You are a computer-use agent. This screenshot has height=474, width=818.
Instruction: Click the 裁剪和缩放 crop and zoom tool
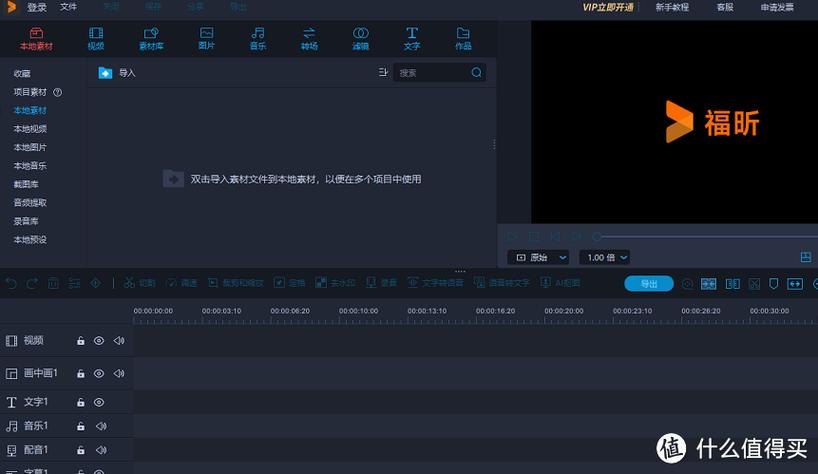pos(235,283)
